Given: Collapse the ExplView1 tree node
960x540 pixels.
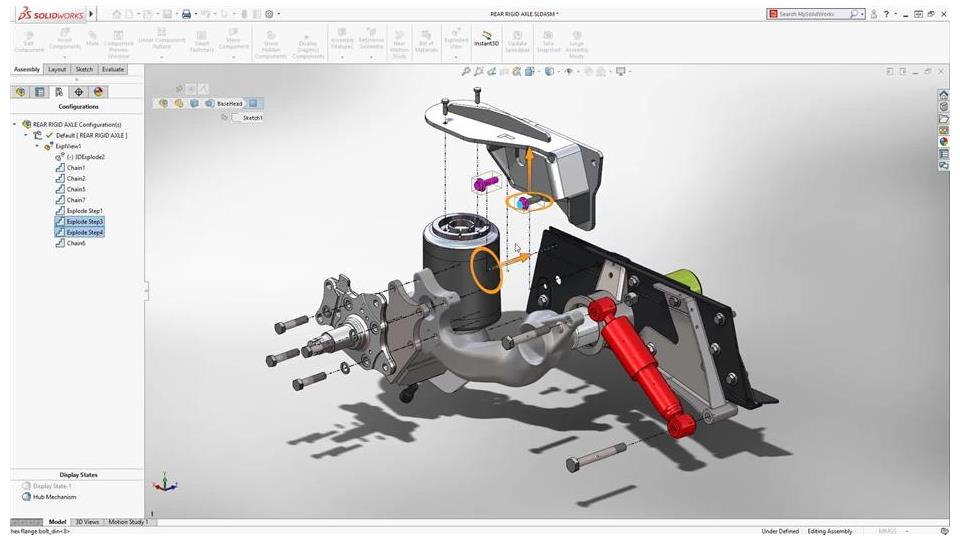Looking at the screenshot, I should 37,146.
